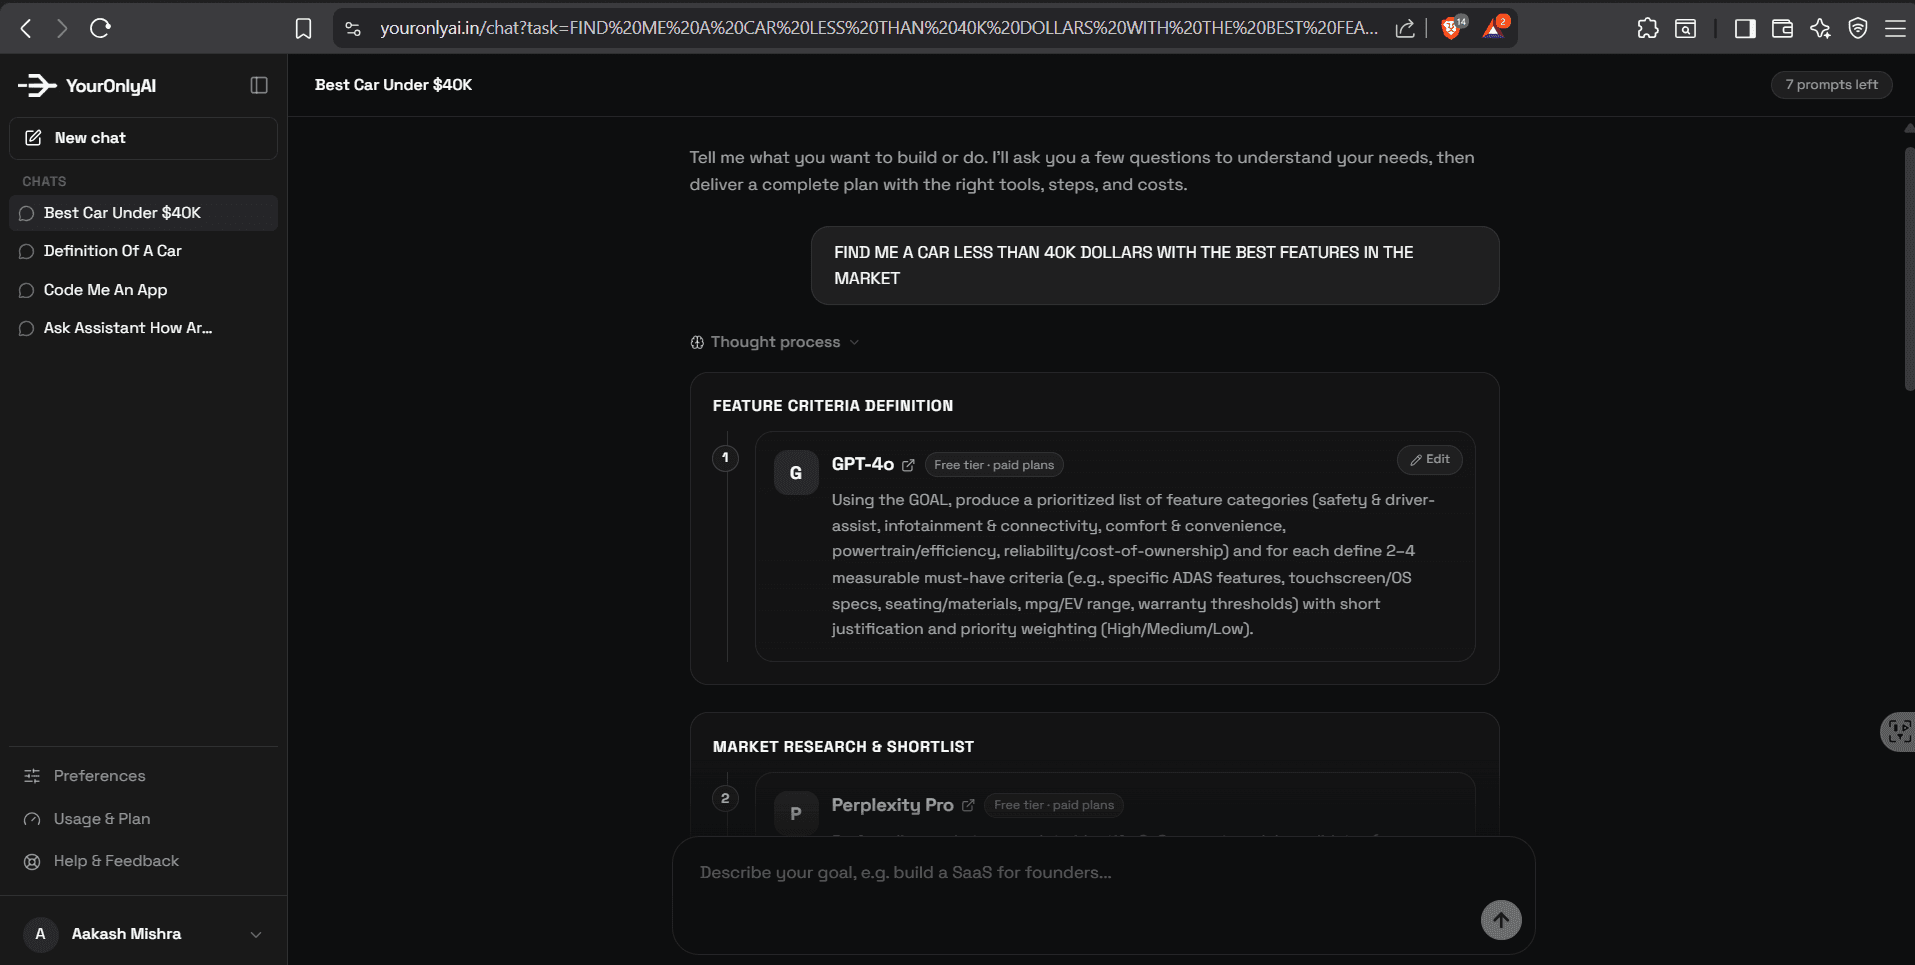Click the screenshot capture floating icon
The width and height of the screenshot is (1915, 965).
(1897, 732)
